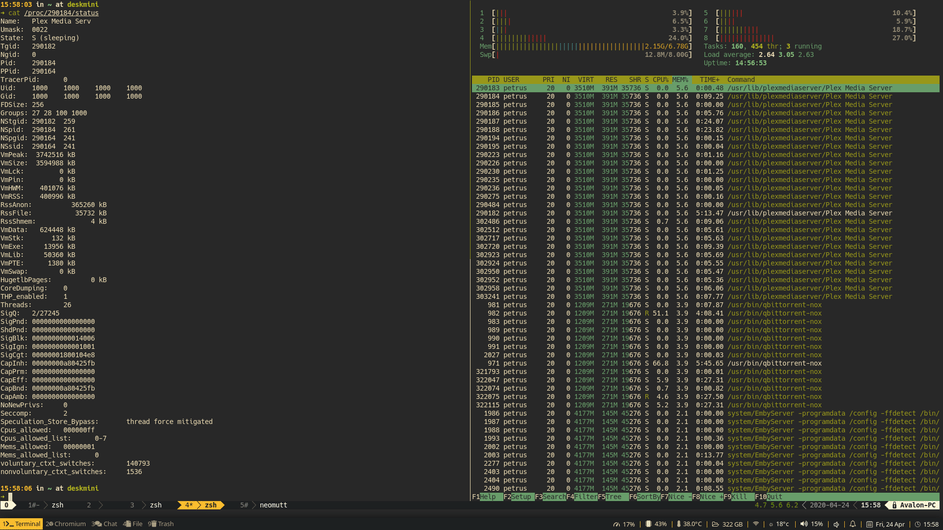
Task: Click the Swp usage bar in htop
Action: (x=586, y=55)
